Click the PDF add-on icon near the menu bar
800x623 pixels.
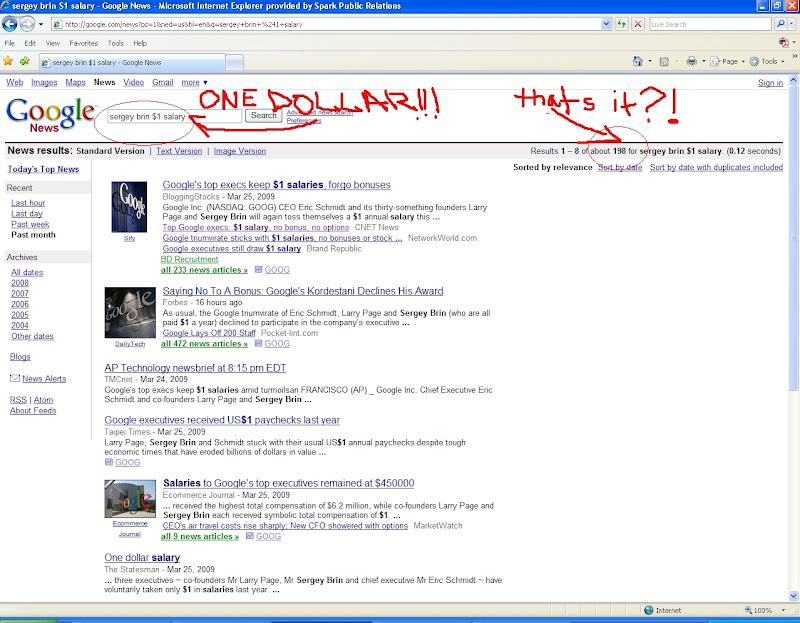pos(784,43)
